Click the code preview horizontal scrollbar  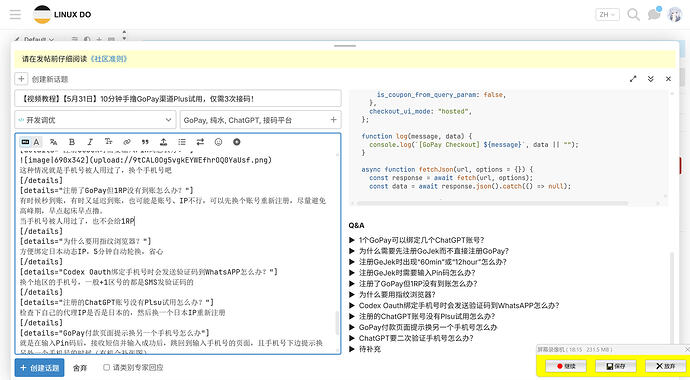[492, 203]
